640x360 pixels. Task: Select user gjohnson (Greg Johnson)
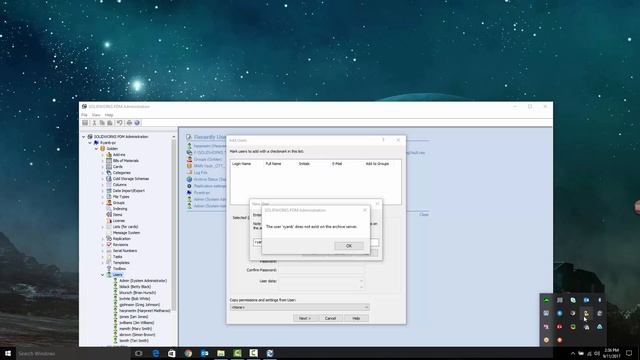point(140,304)
